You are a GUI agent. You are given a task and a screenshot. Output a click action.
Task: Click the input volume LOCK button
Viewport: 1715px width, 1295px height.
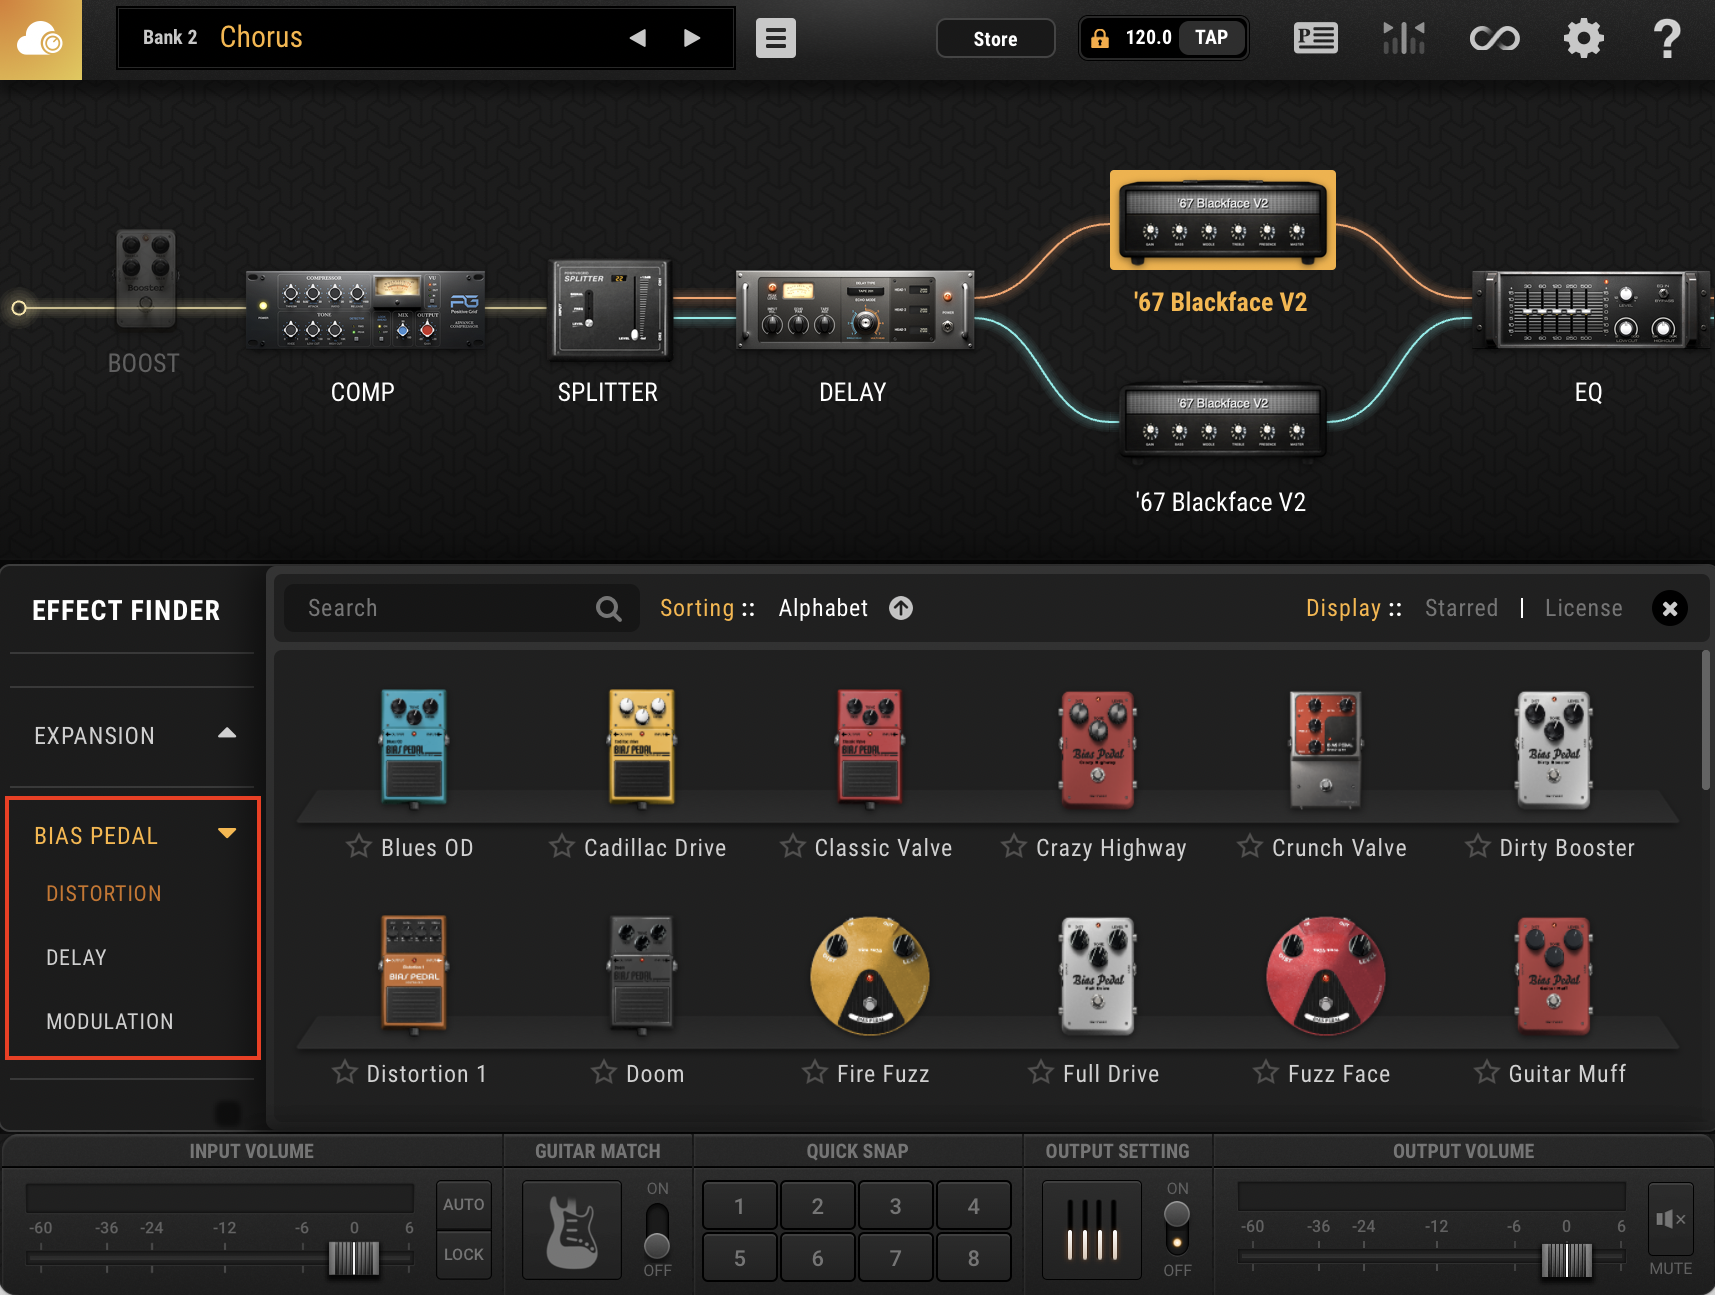click(x=463, y=1254)
